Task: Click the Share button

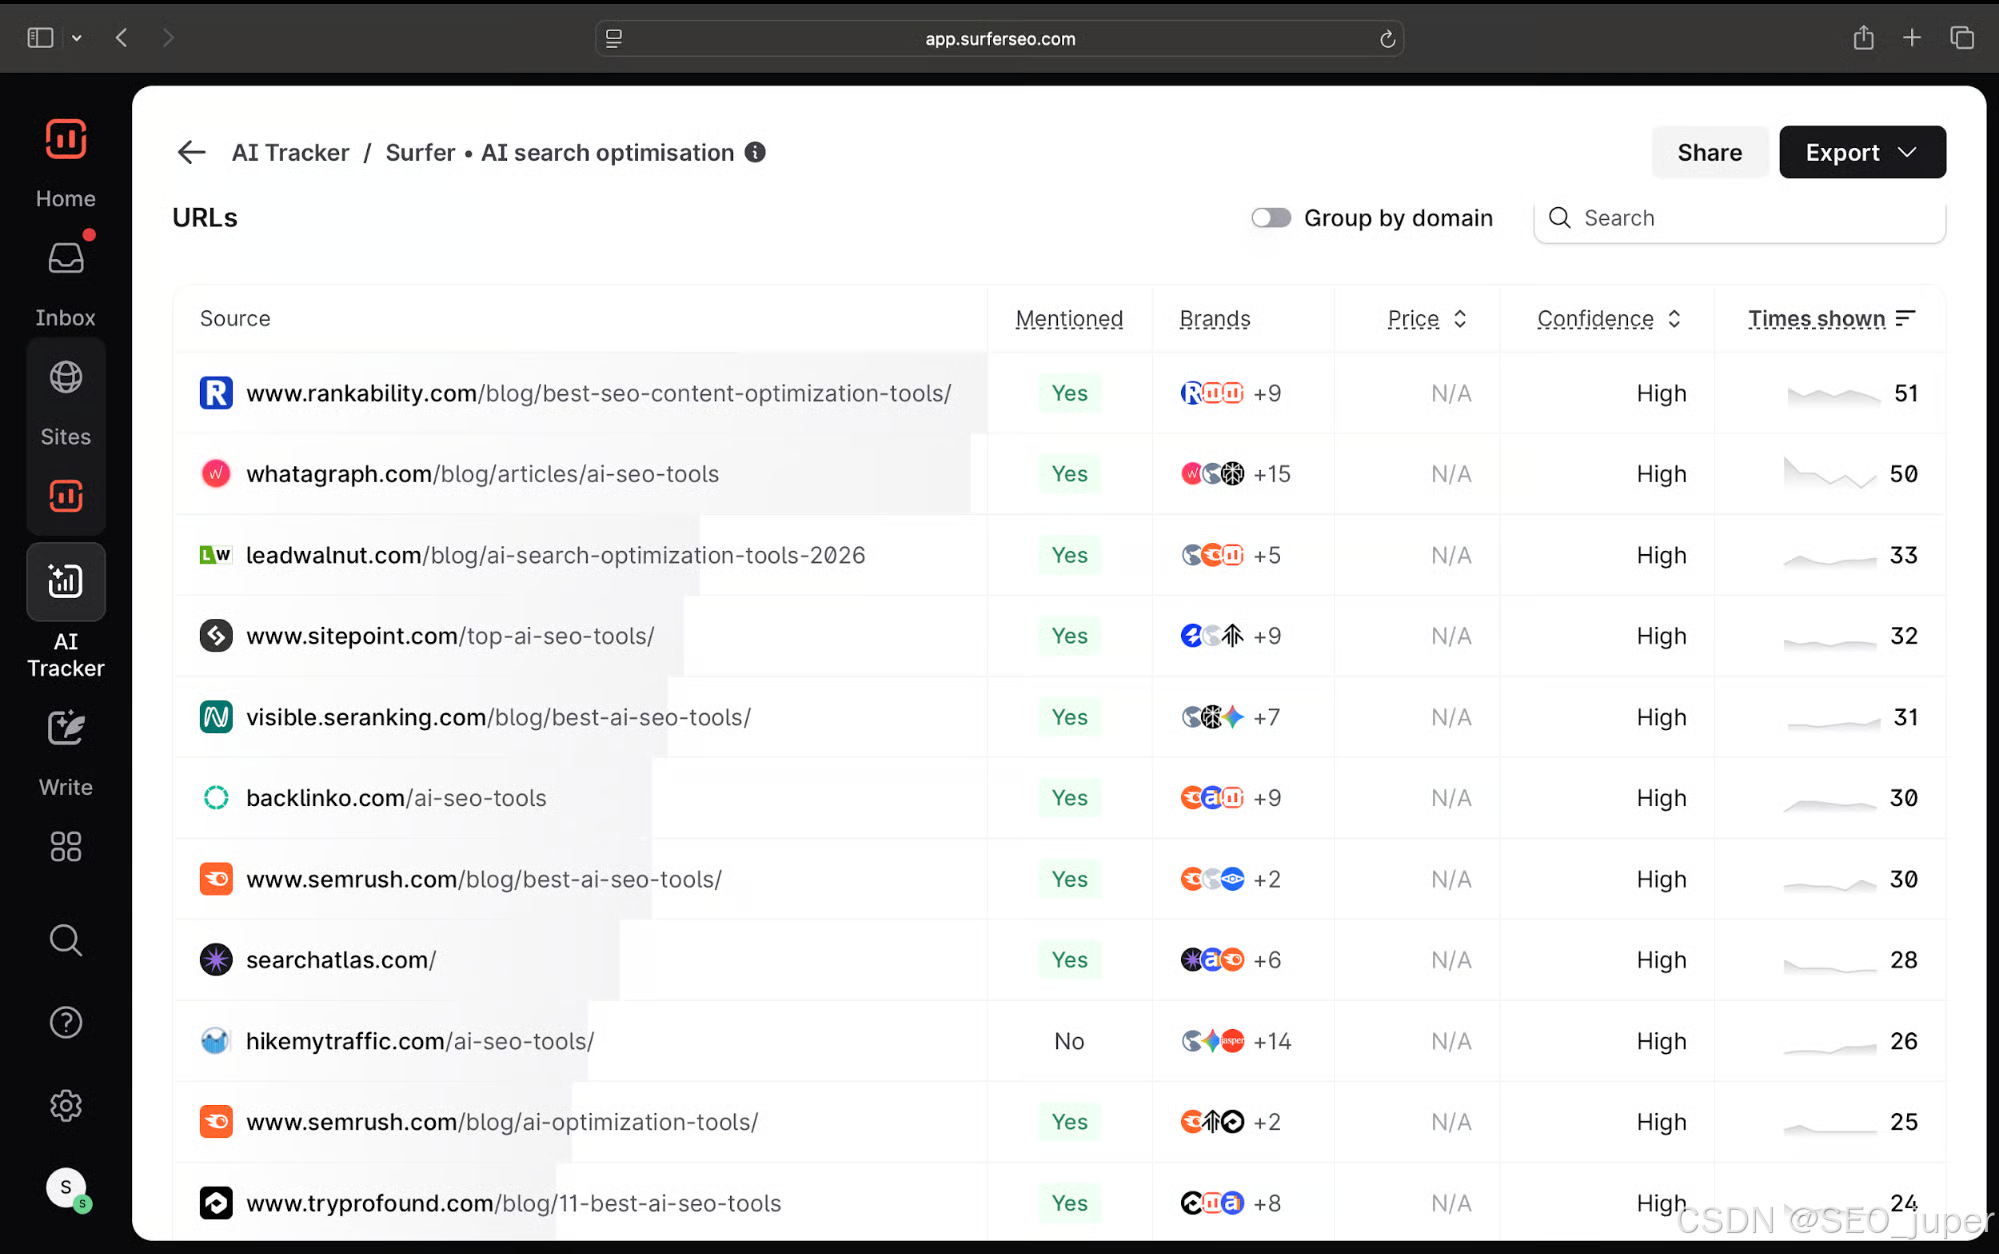Action: 1709,152
